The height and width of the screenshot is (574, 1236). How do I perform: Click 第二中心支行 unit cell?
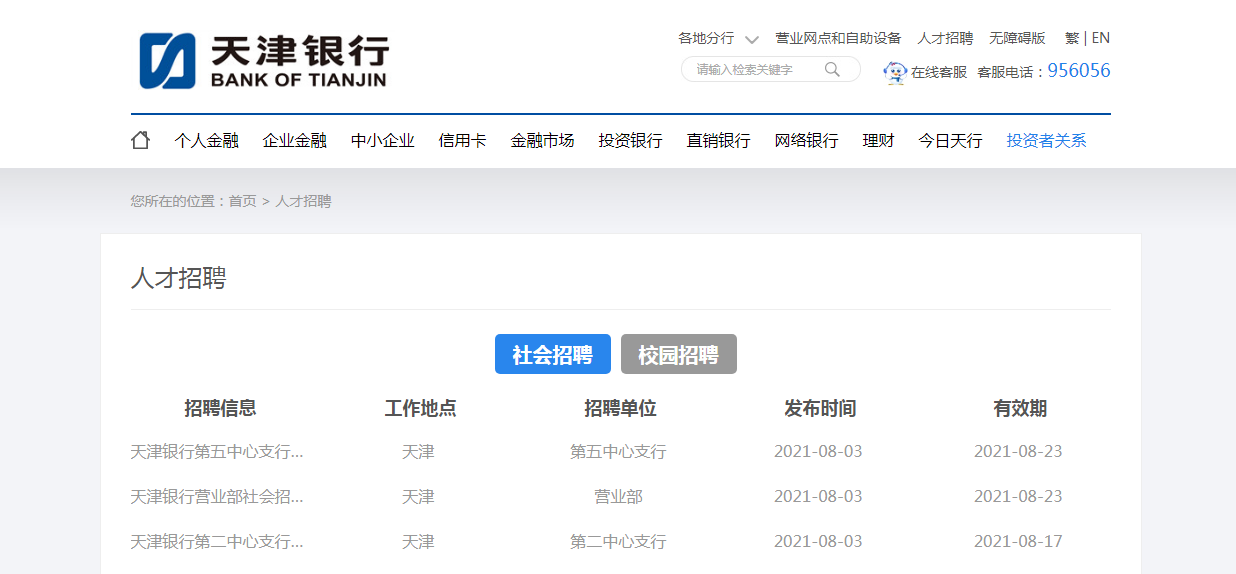[x=618, y=542]
